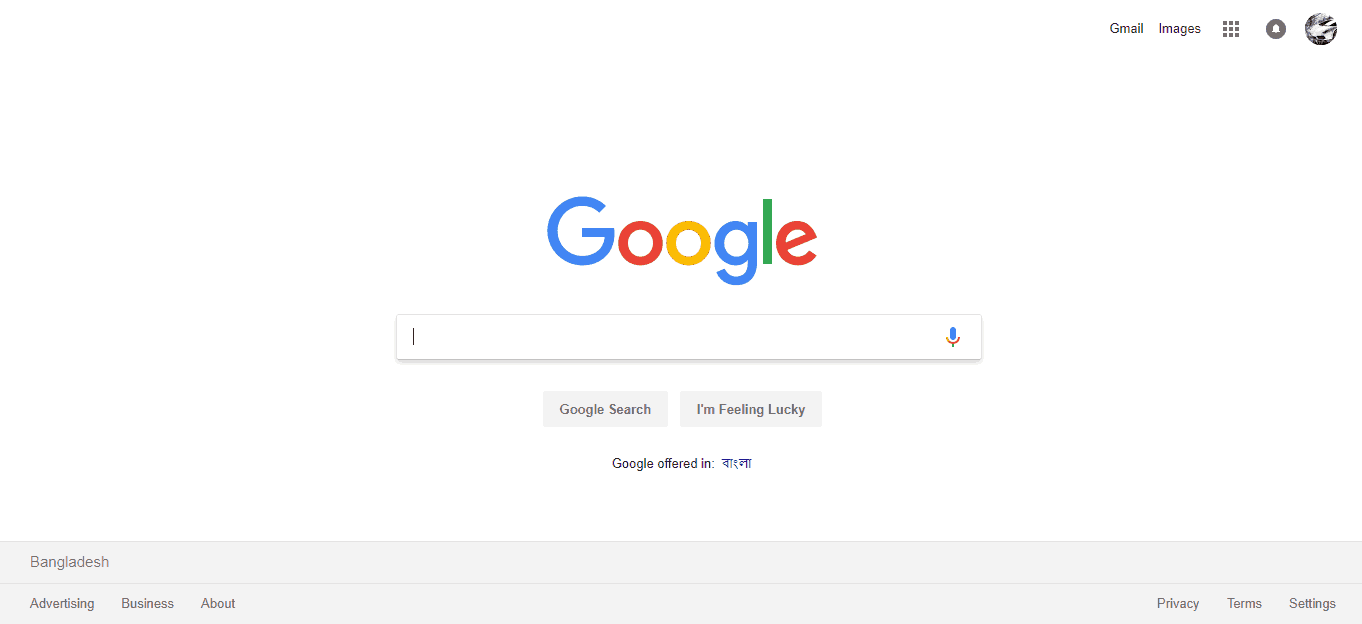Image resolution: width=1362 pixels, height=624 pixels.
Task: Click the Google Search button
Action: [605, 409]
